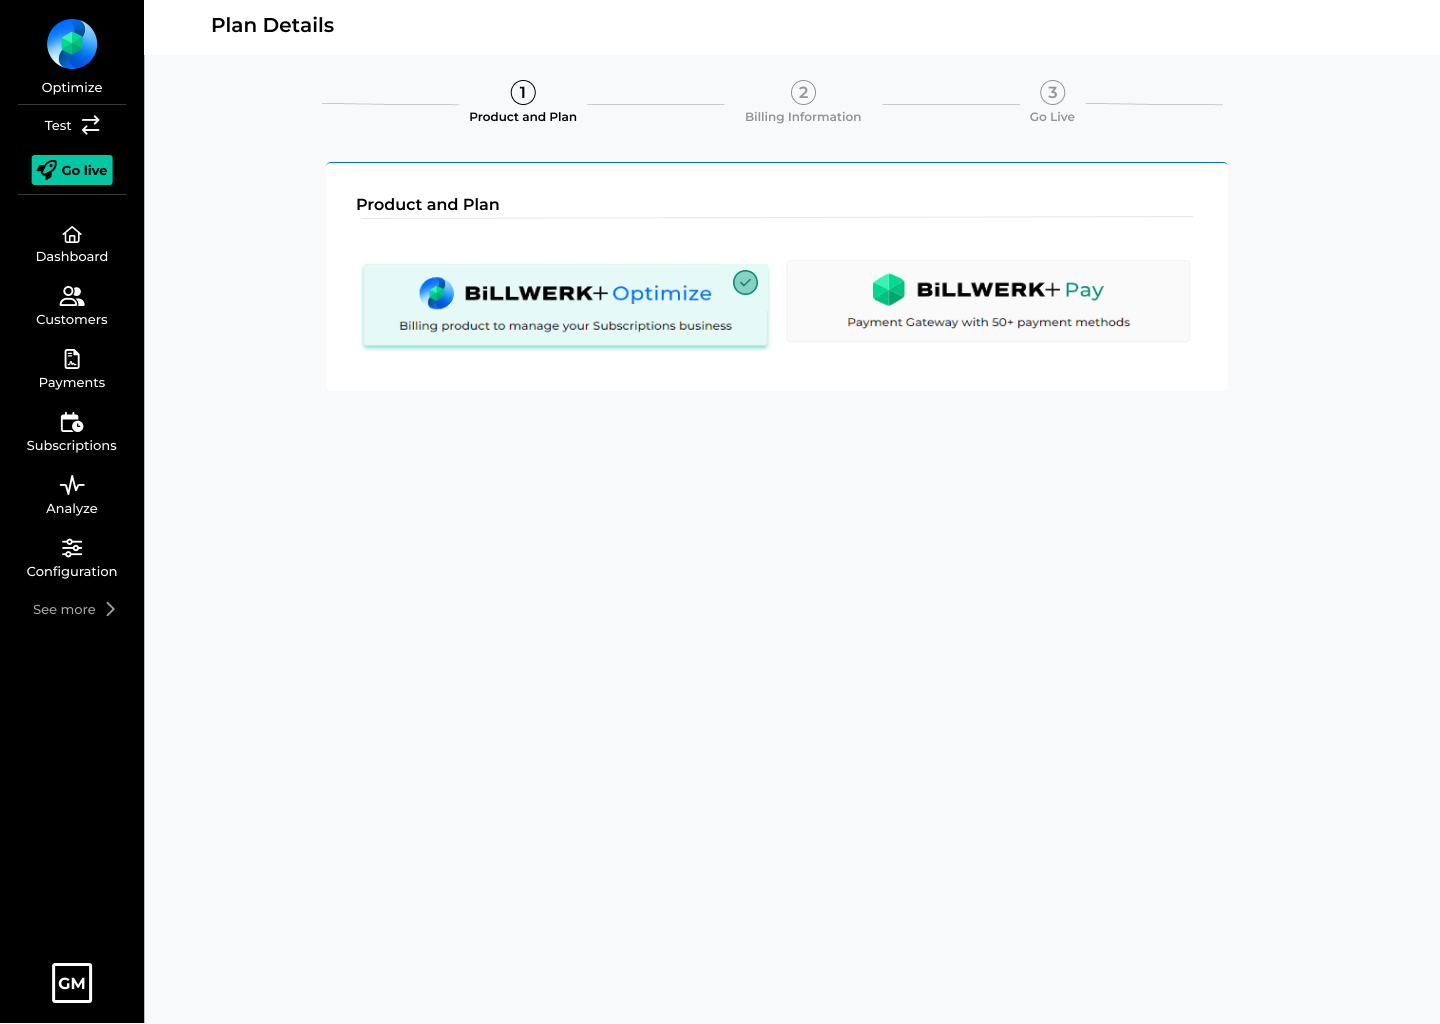The image size is (1440, 1024).
Task: Click the Optimize logo in sidebar
Action: 72,44
